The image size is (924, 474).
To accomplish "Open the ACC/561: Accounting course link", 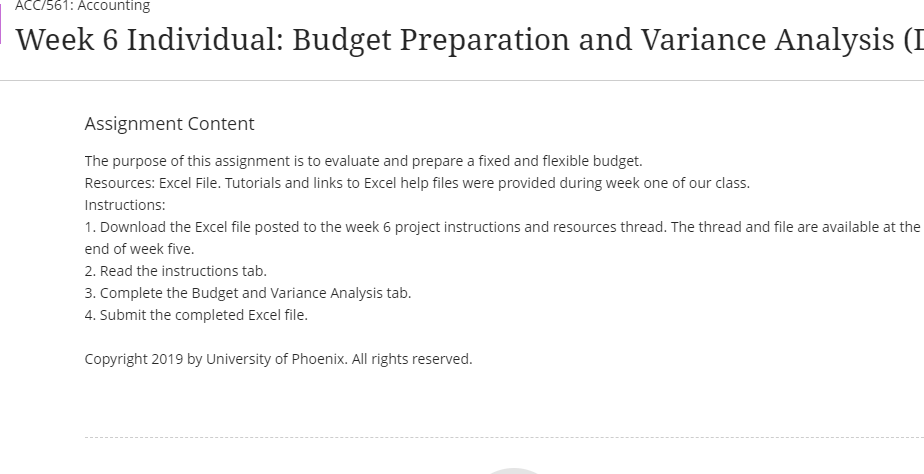I will click(x=82, y=6).
